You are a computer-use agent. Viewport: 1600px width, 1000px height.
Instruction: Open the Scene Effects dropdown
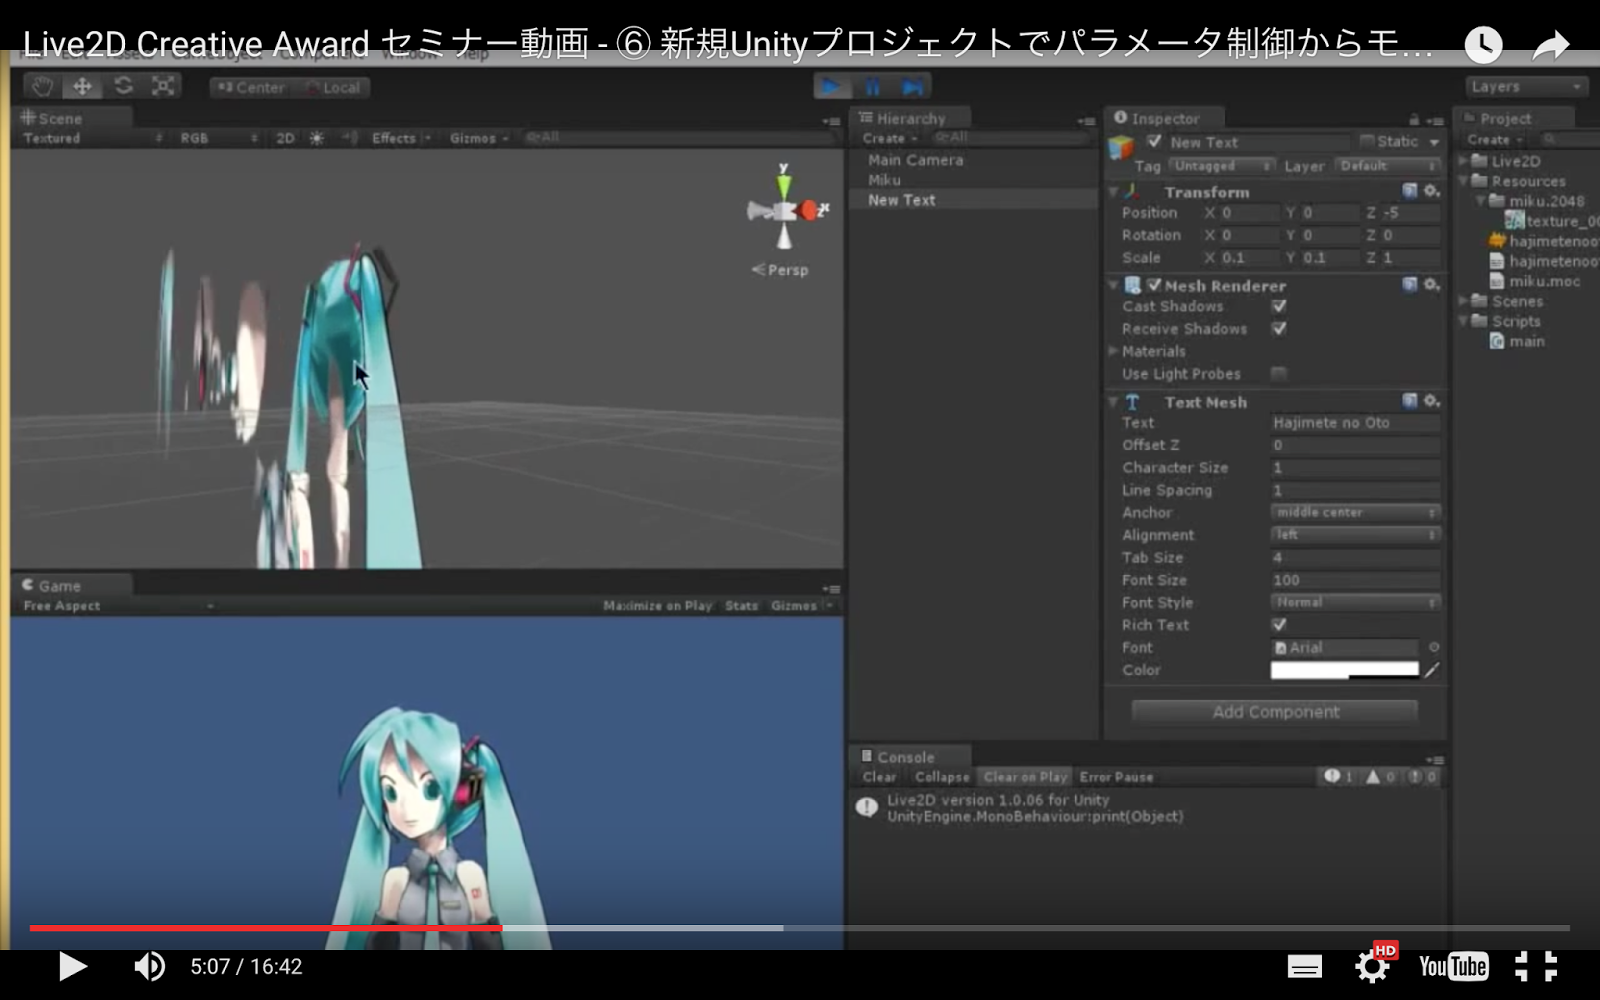[x=400, y=138]
